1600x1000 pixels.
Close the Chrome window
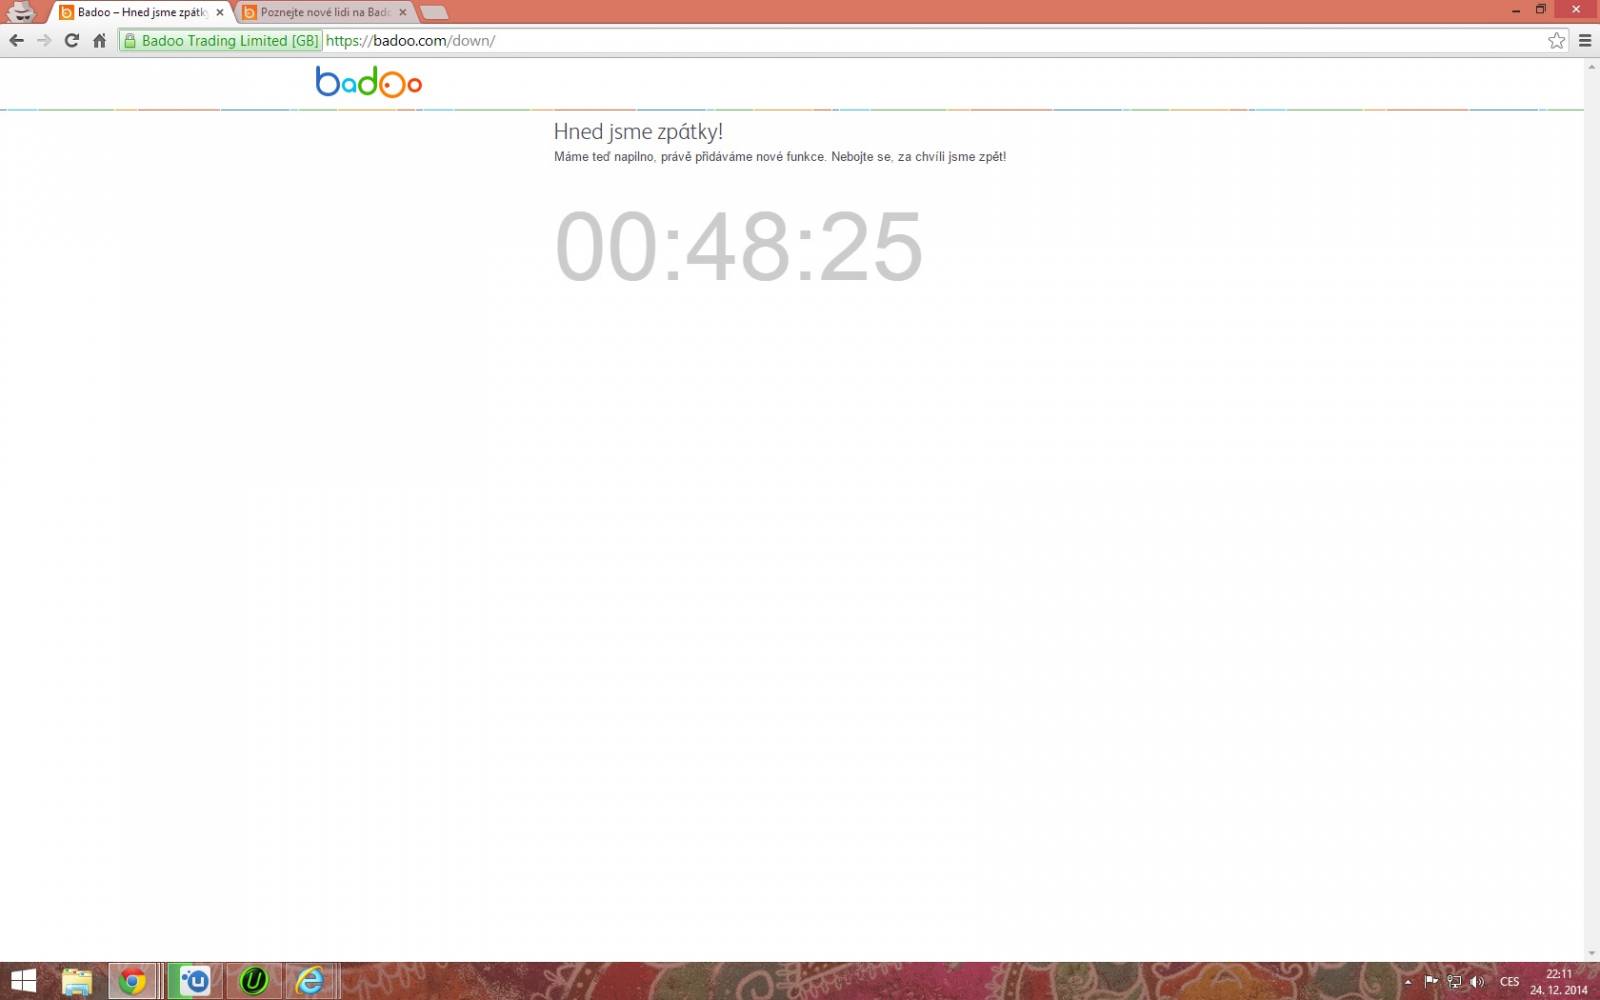pyautogui.click(x=1576, y=9)
